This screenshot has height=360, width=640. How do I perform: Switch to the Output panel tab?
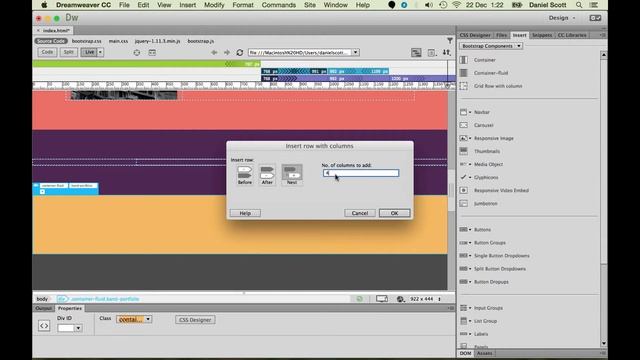[x=43, y=308]
